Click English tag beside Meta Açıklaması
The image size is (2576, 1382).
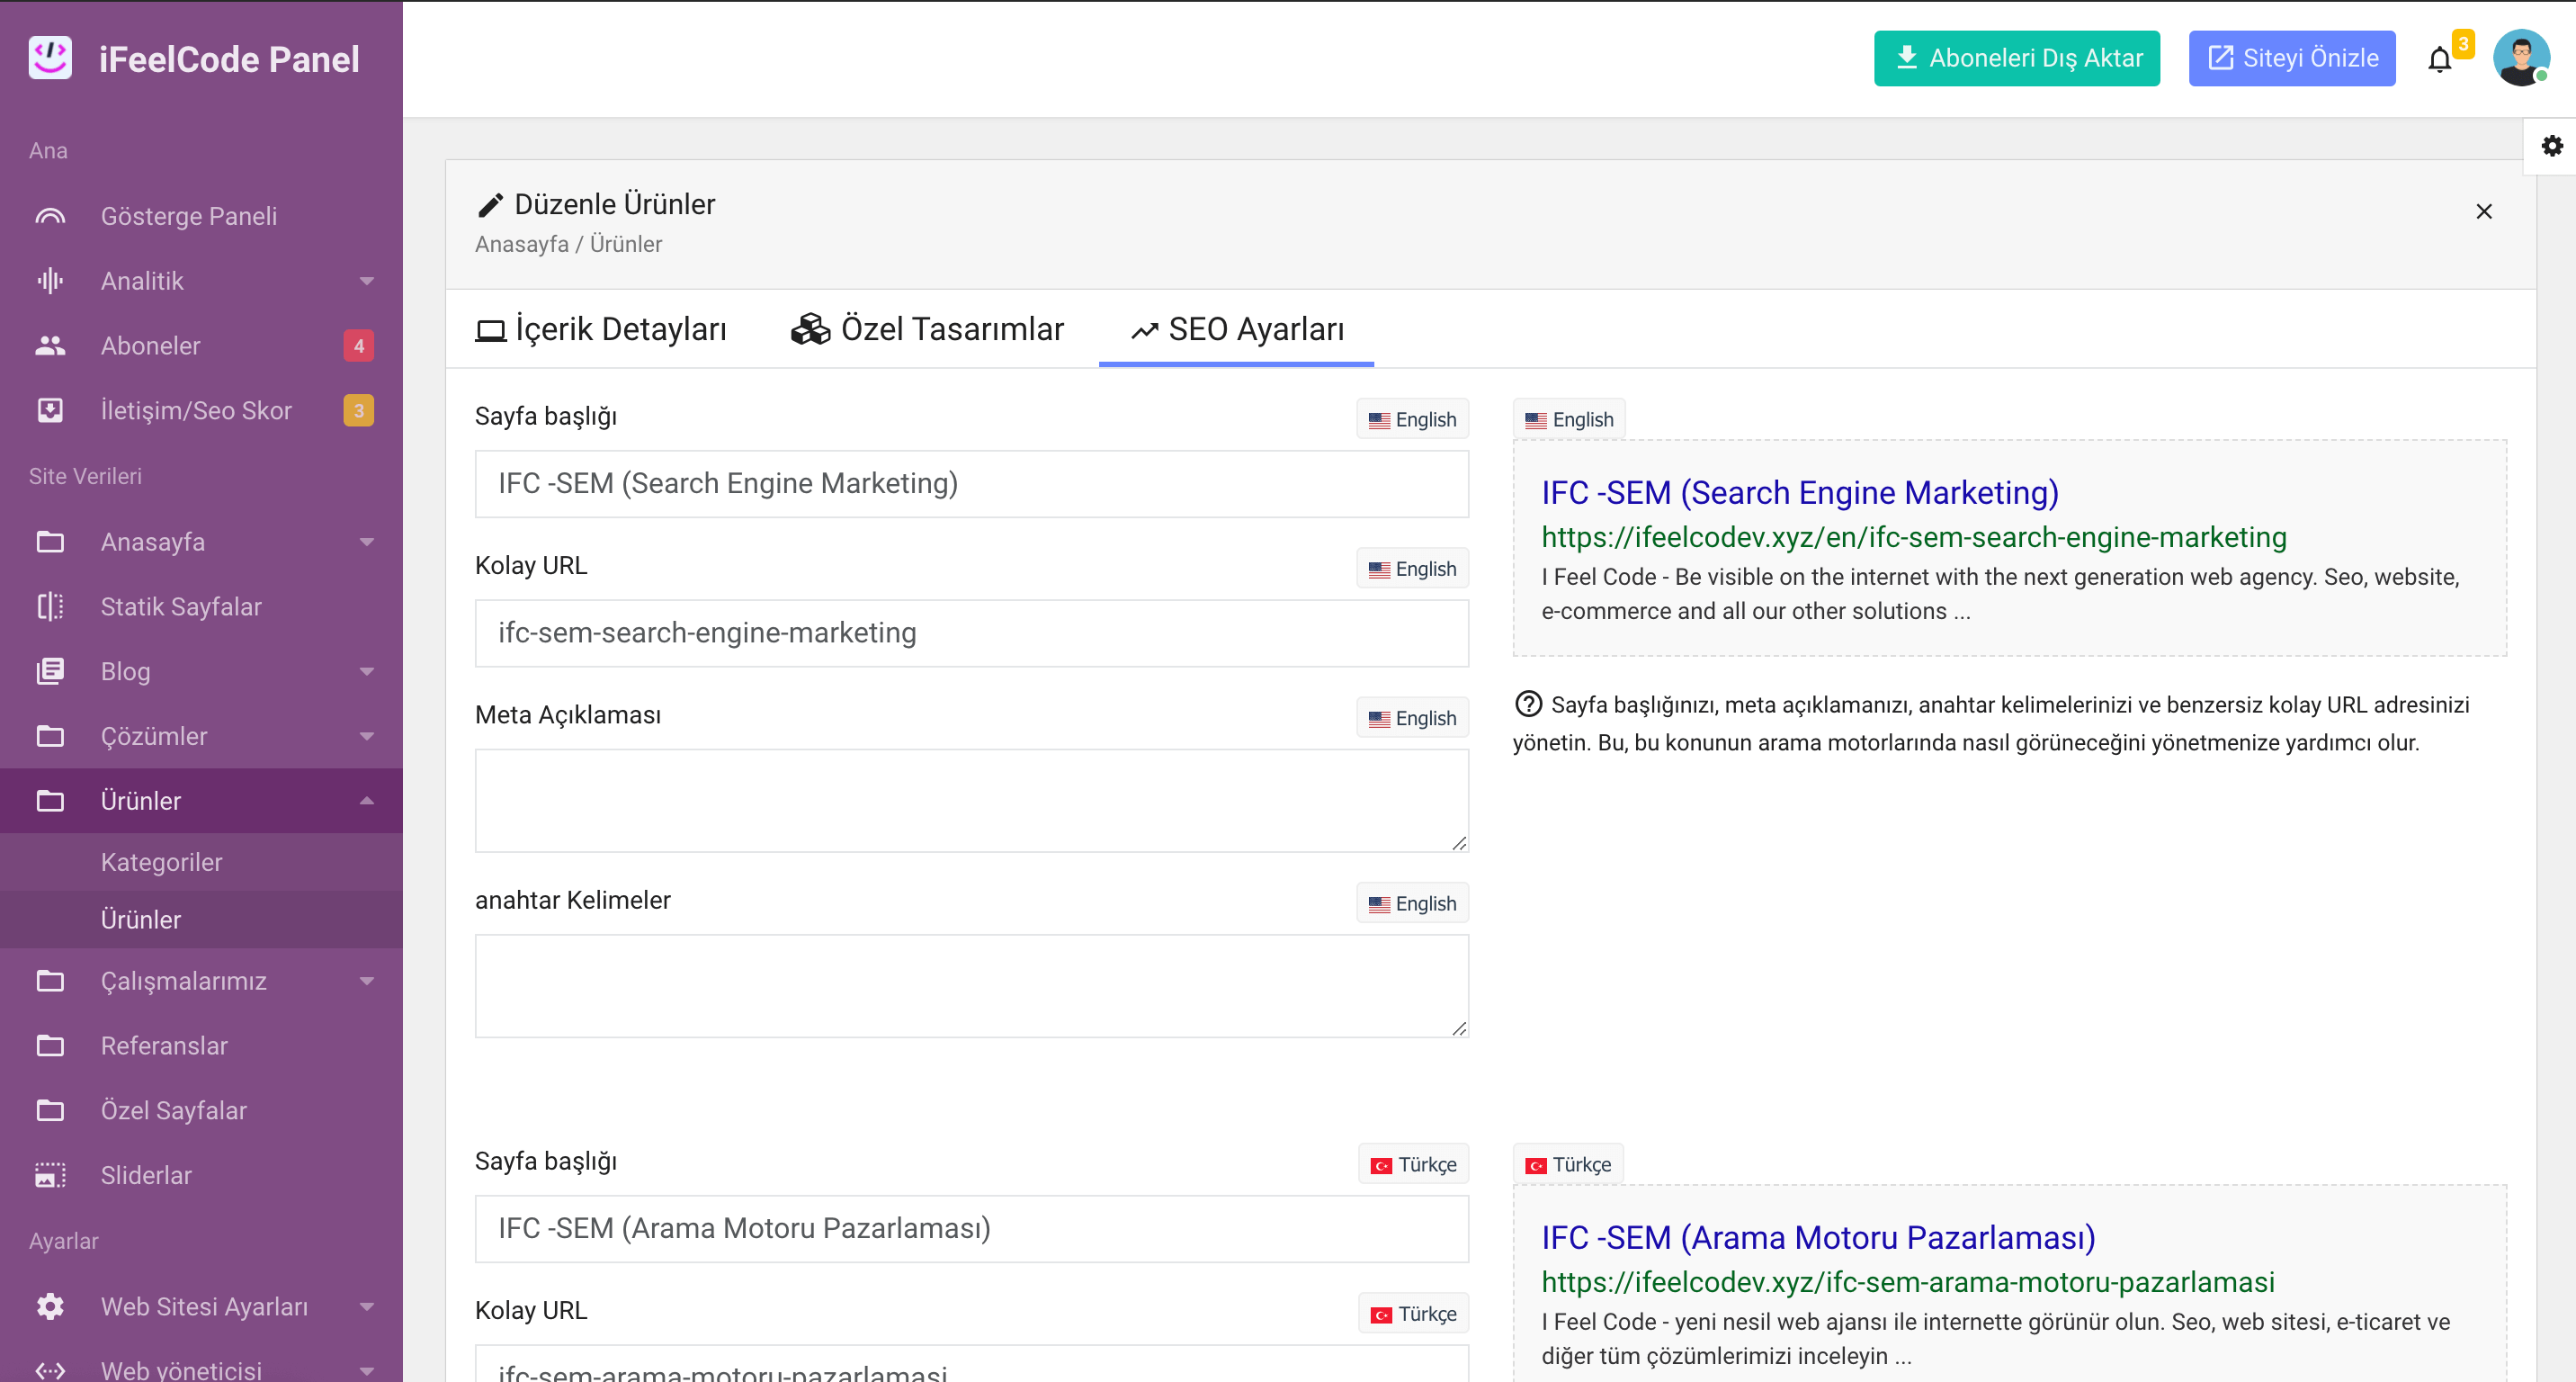point(1412,718)
